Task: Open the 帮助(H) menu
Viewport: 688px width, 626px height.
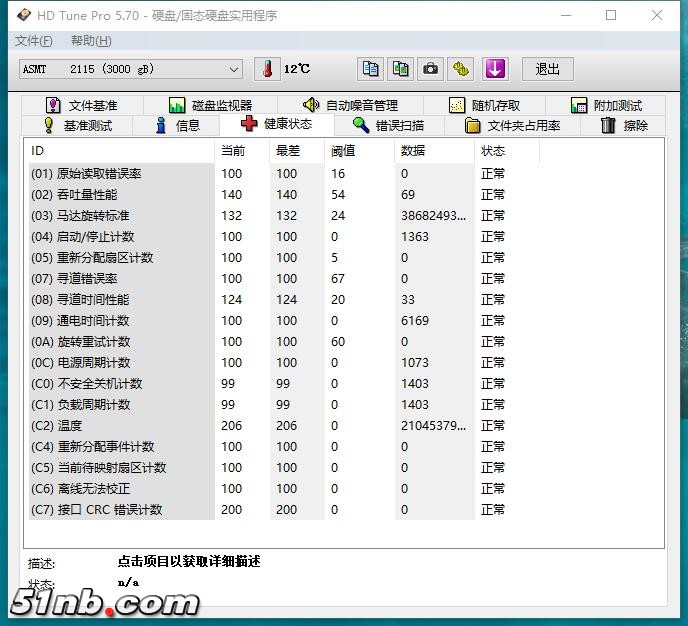Action: (x=91, y=41)
